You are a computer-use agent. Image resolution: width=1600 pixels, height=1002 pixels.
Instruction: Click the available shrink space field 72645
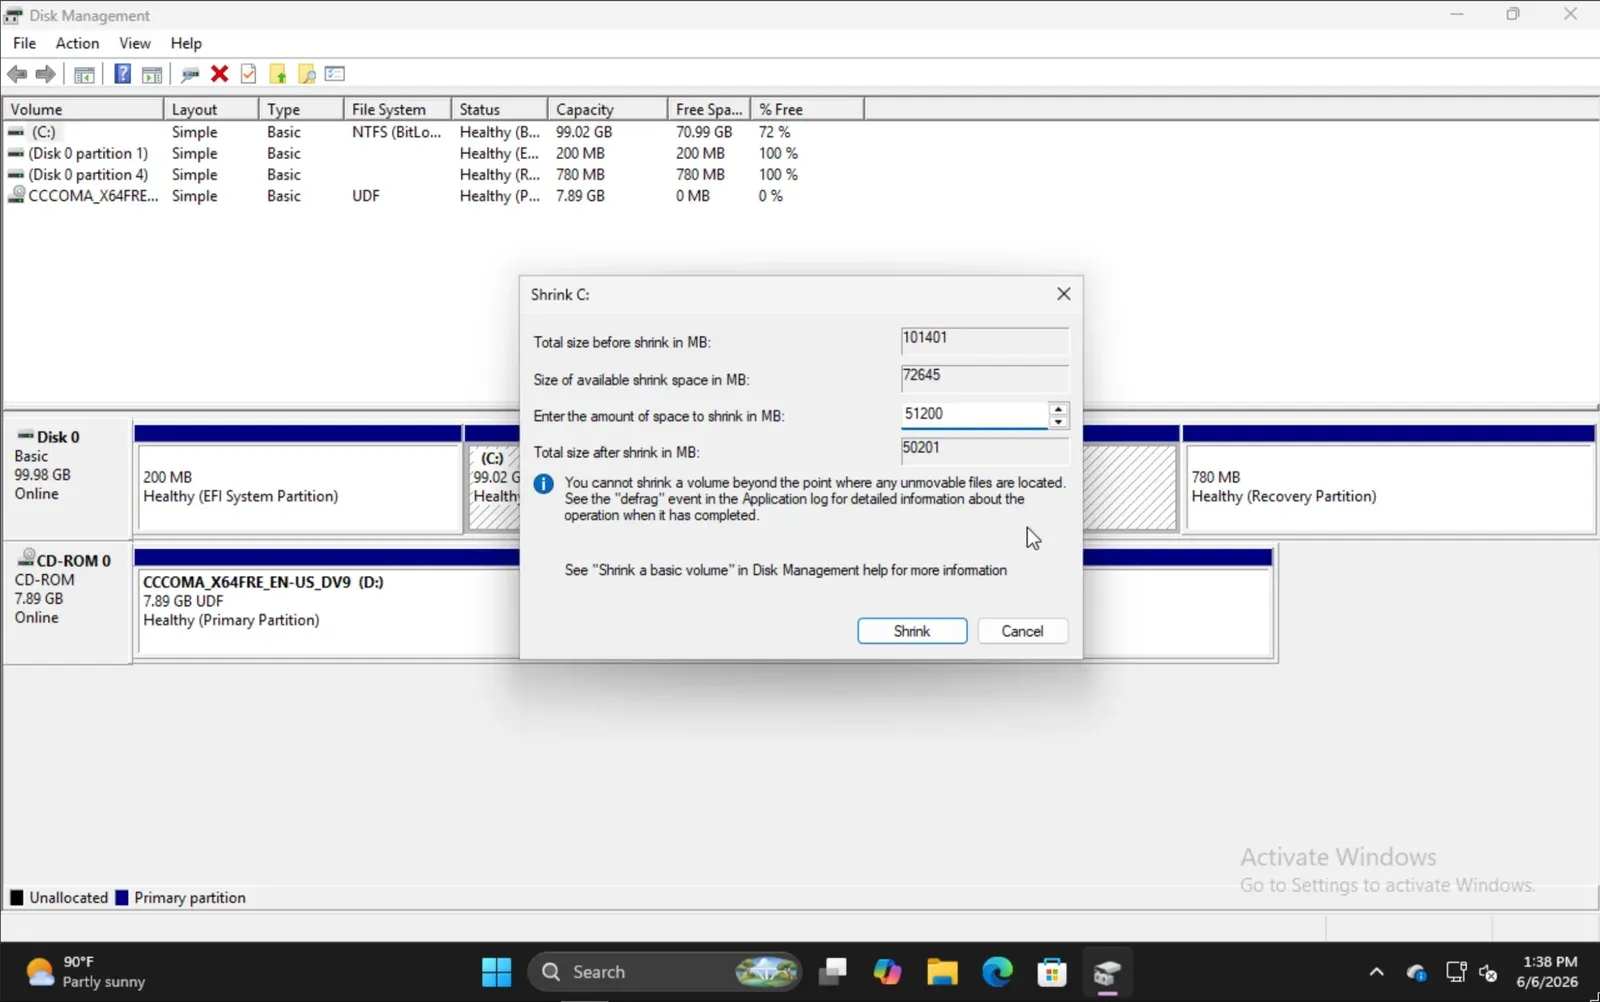[984, 378]
